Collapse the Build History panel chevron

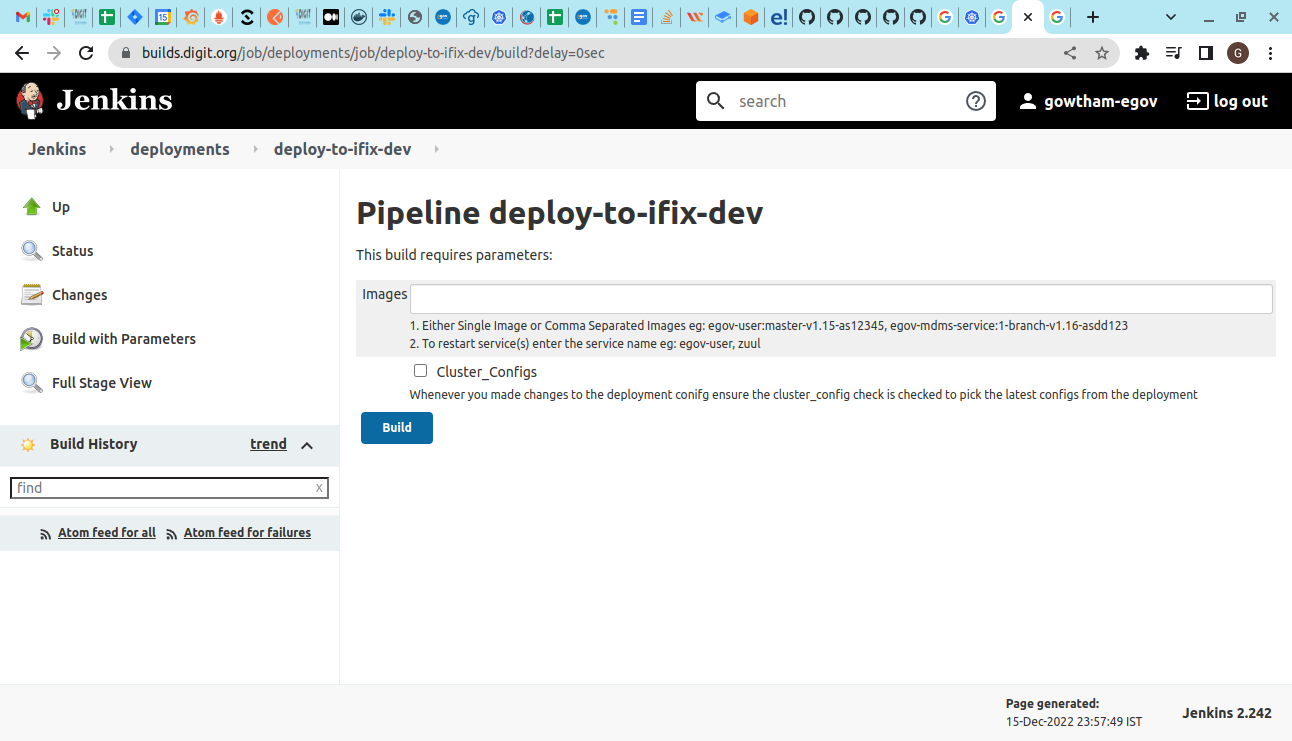(x=307, y=445)
